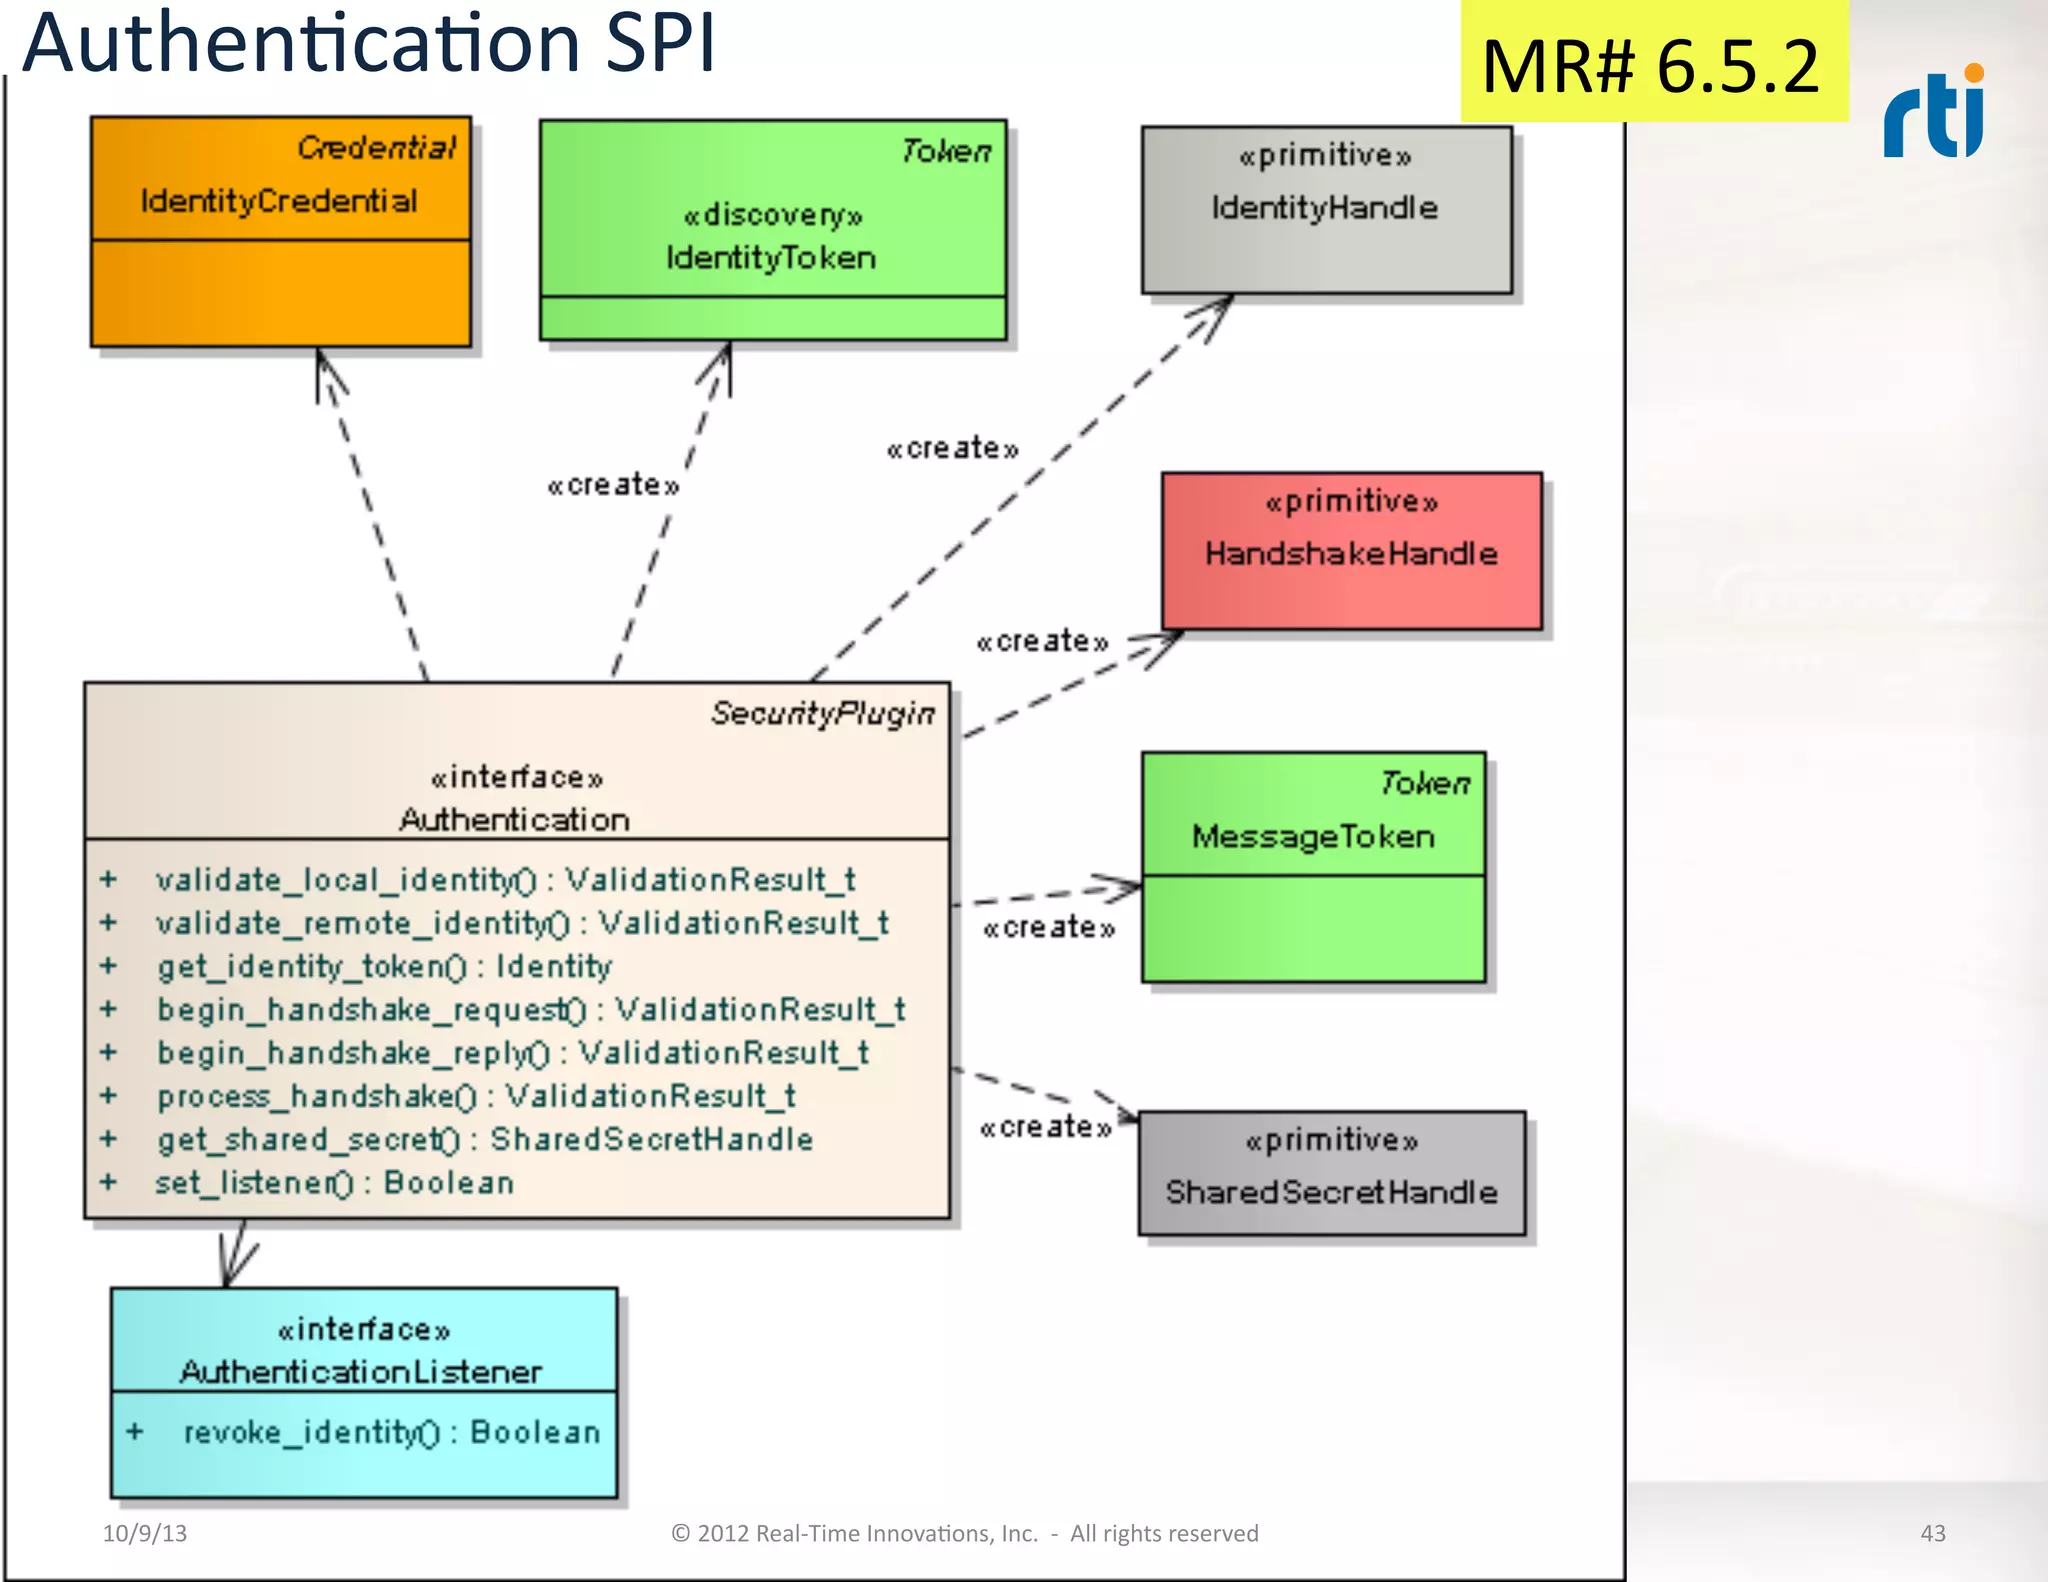Click the yellow MR# 6.5.2 label
The width and height of the screenshot is (2048, 1582).
pyautogui.click(x=1653, y=64)
